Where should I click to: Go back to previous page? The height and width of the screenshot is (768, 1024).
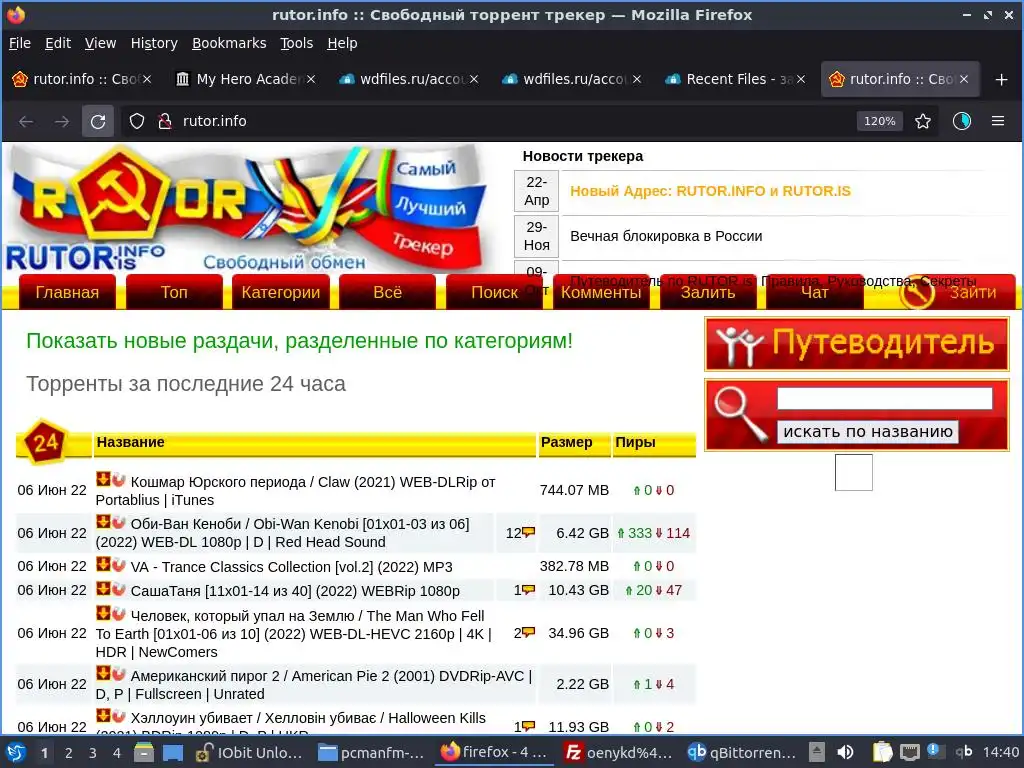[x=26, y=121]
